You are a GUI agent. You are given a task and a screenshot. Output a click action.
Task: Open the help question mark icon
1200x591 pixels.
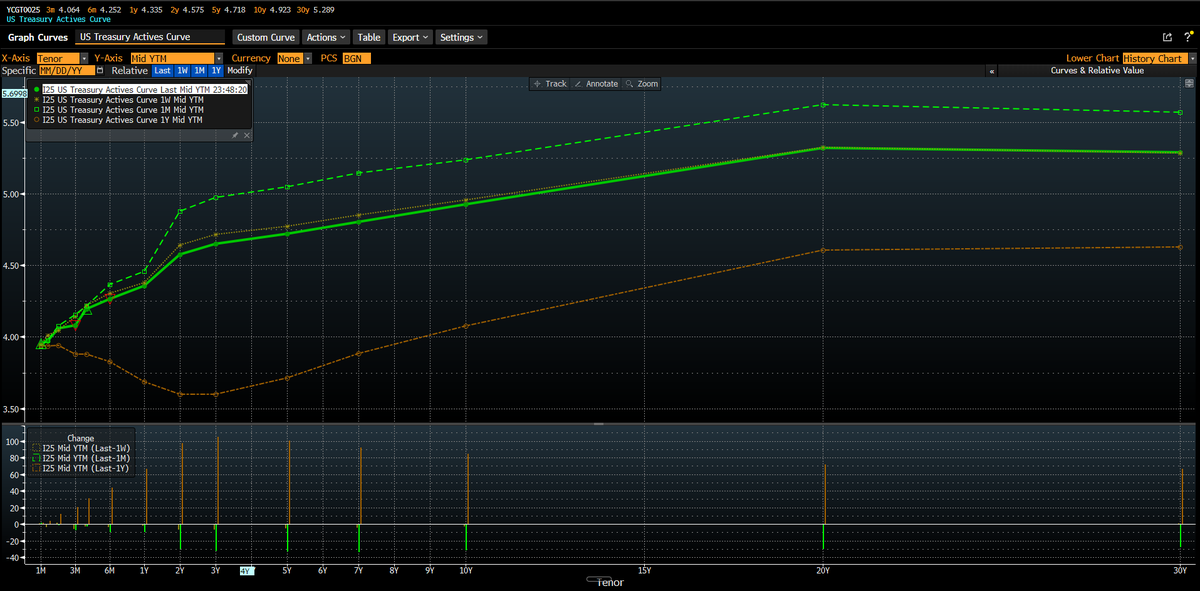1187,37
